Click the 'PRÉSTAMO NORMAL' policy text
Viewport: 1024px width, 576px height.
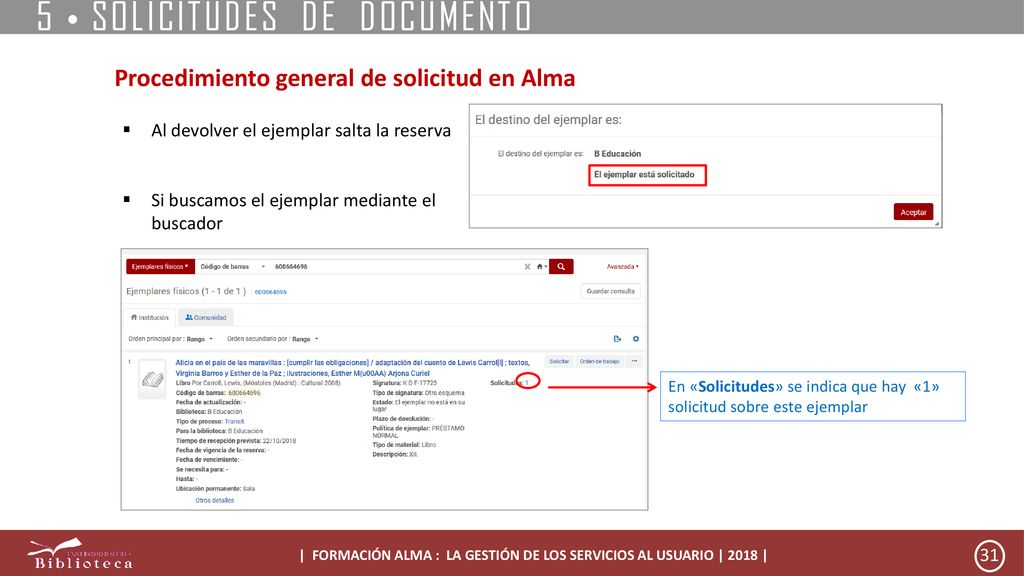click(x=418, y=432)
